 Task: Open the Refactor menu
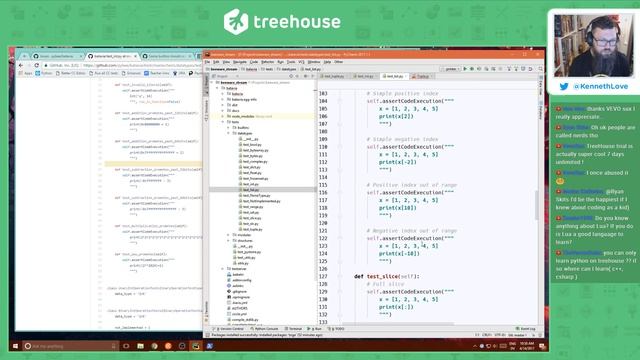click(267, 62)
